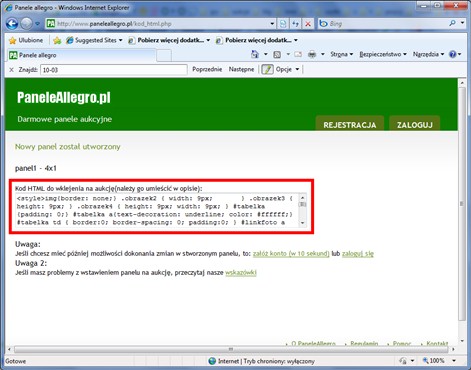Click the horizontal scrollbar thumb
Screen dimensions: 471x370
pos(231,349)
